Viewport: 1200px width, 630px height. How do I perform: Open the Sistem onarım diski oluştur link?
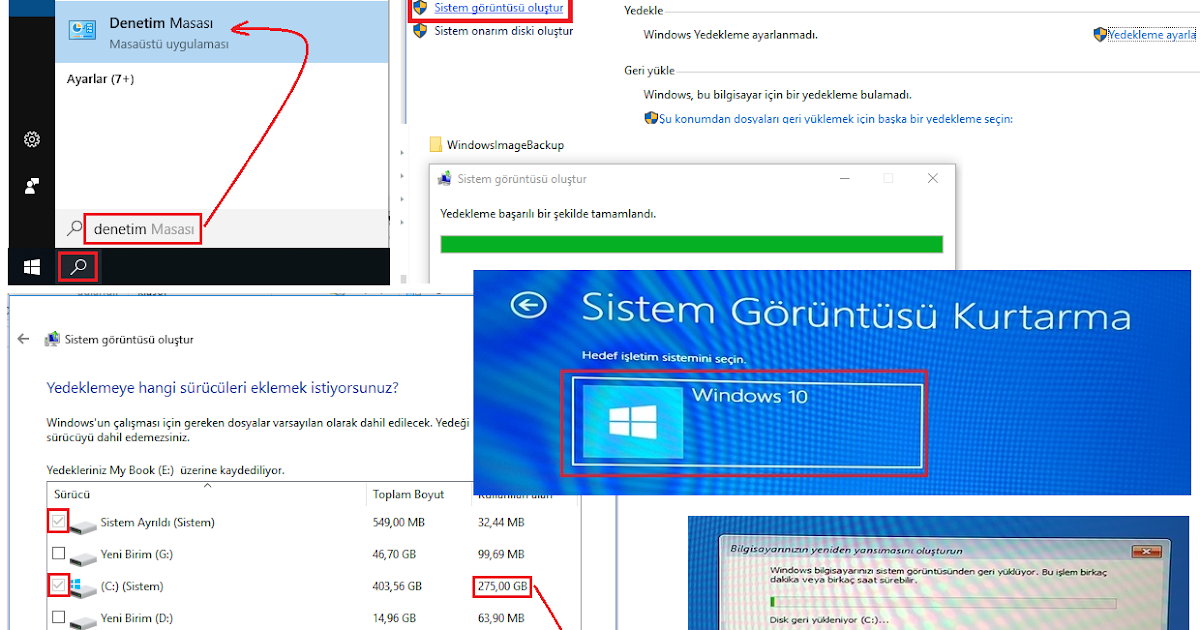point(503,31)
